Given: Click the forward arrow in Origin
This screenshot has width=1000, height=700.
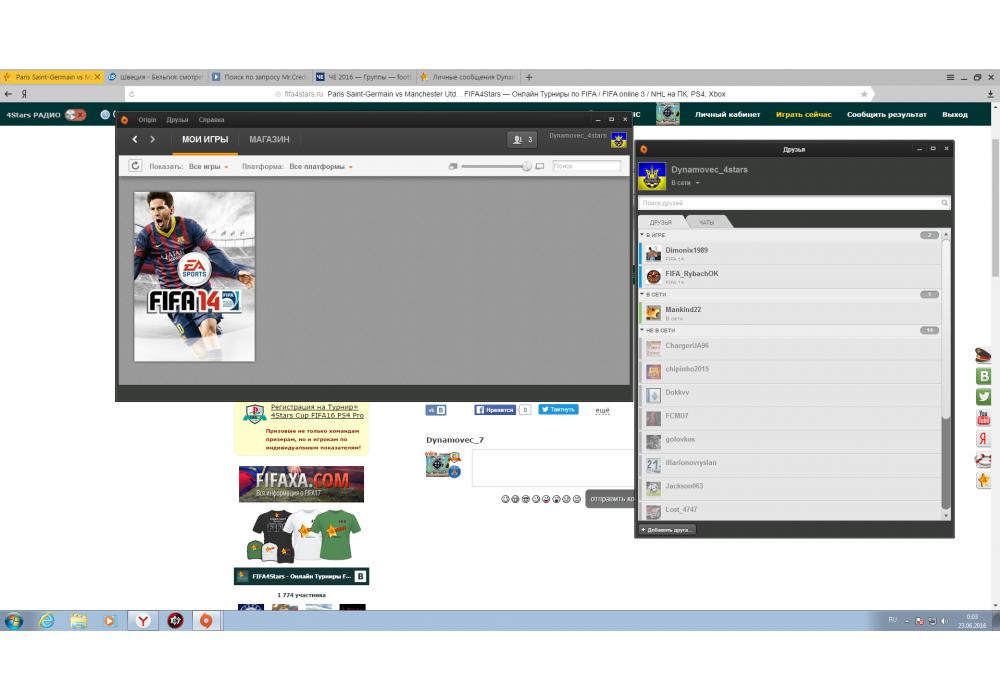Looking at the screenshot, I should click(x=152, y=140).
